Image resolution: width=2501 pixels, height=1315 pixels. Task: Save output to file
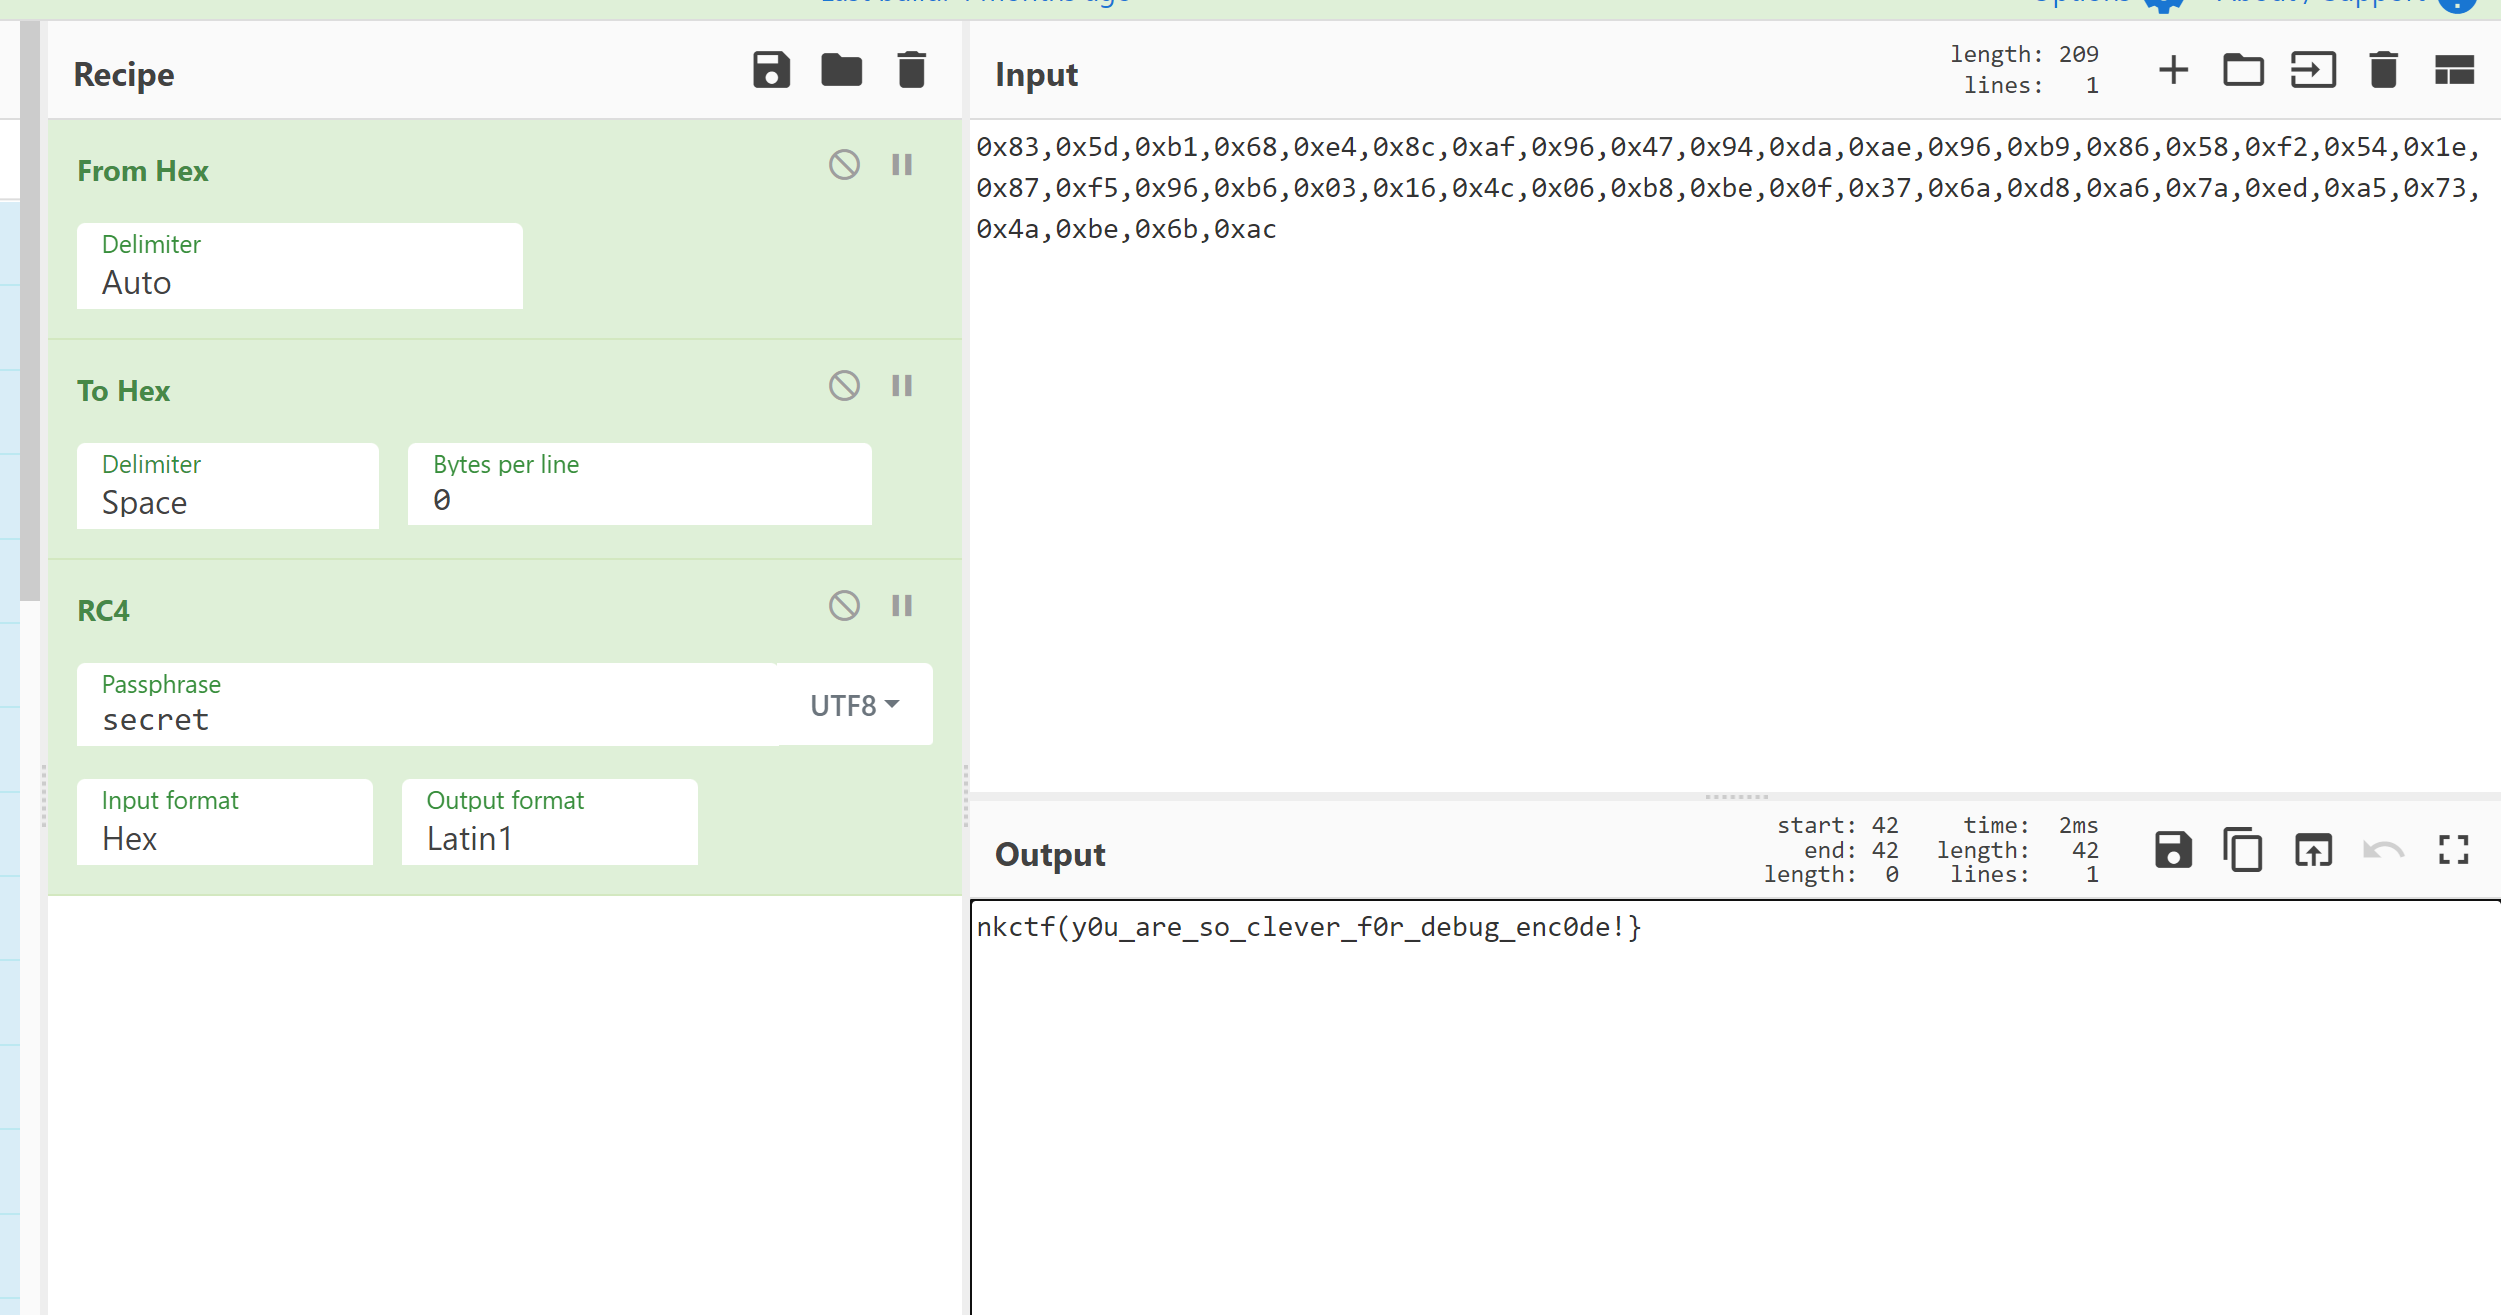[x=2173, y=850]
